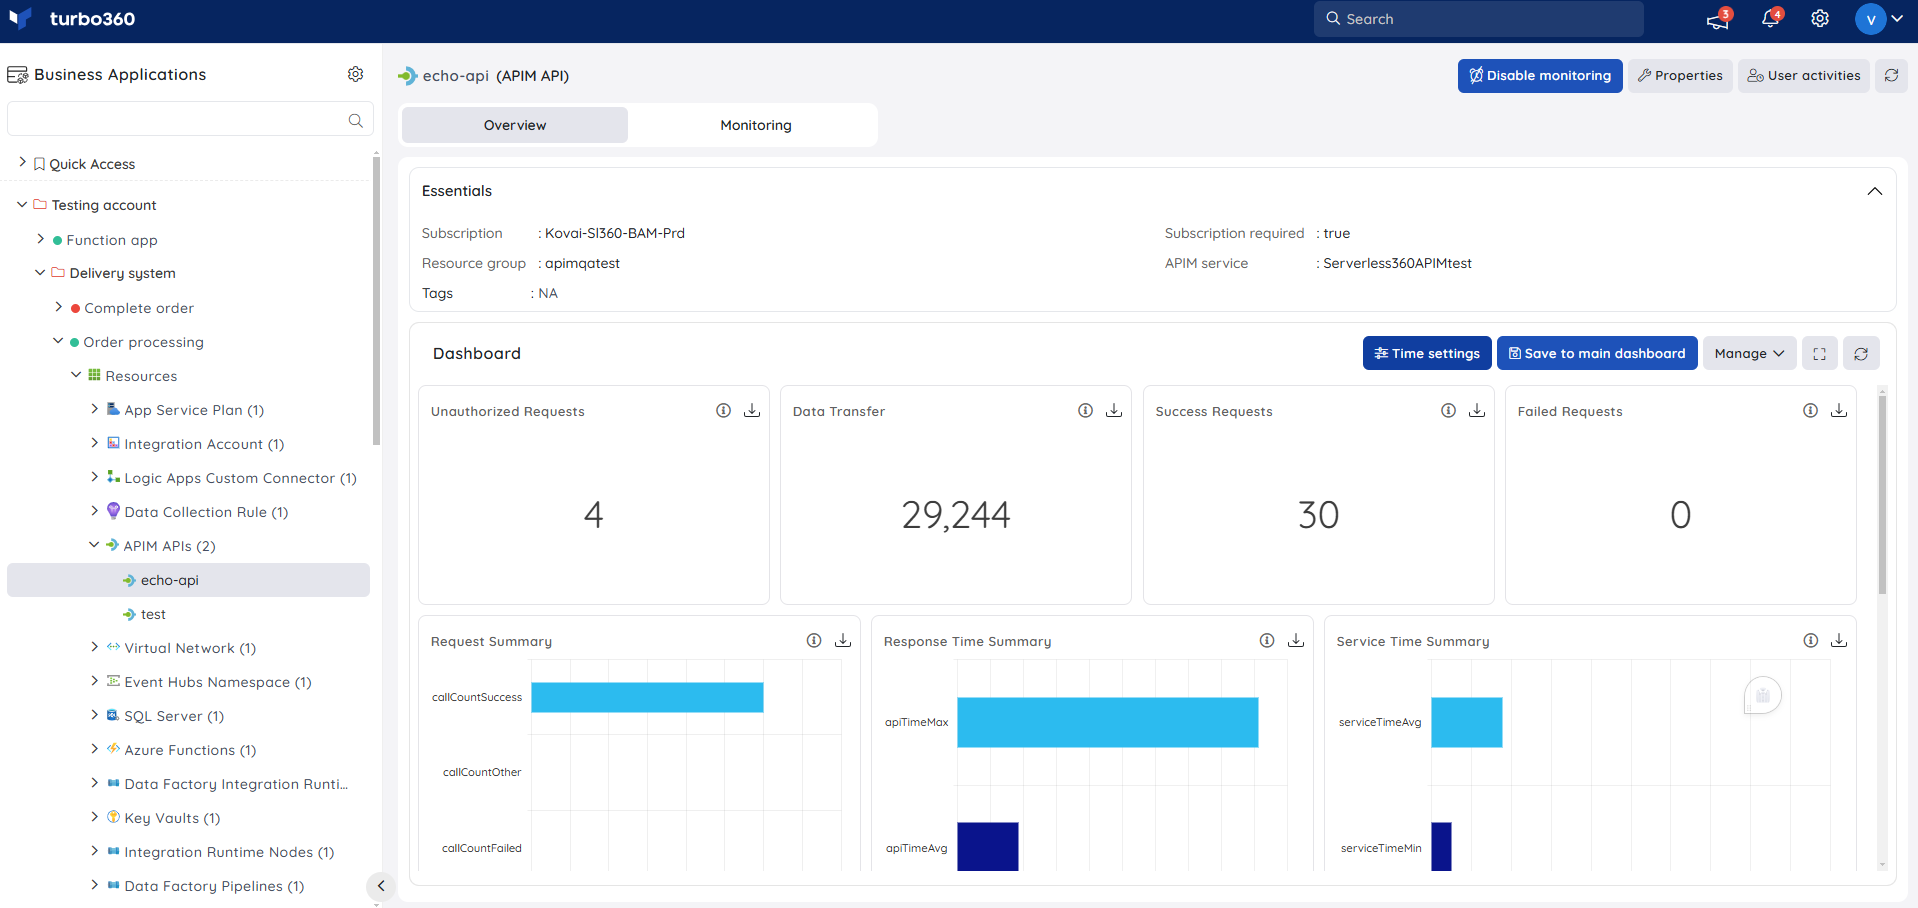Collapse the Testing account folder
The image size is (1918, 908).
point(22,204)
